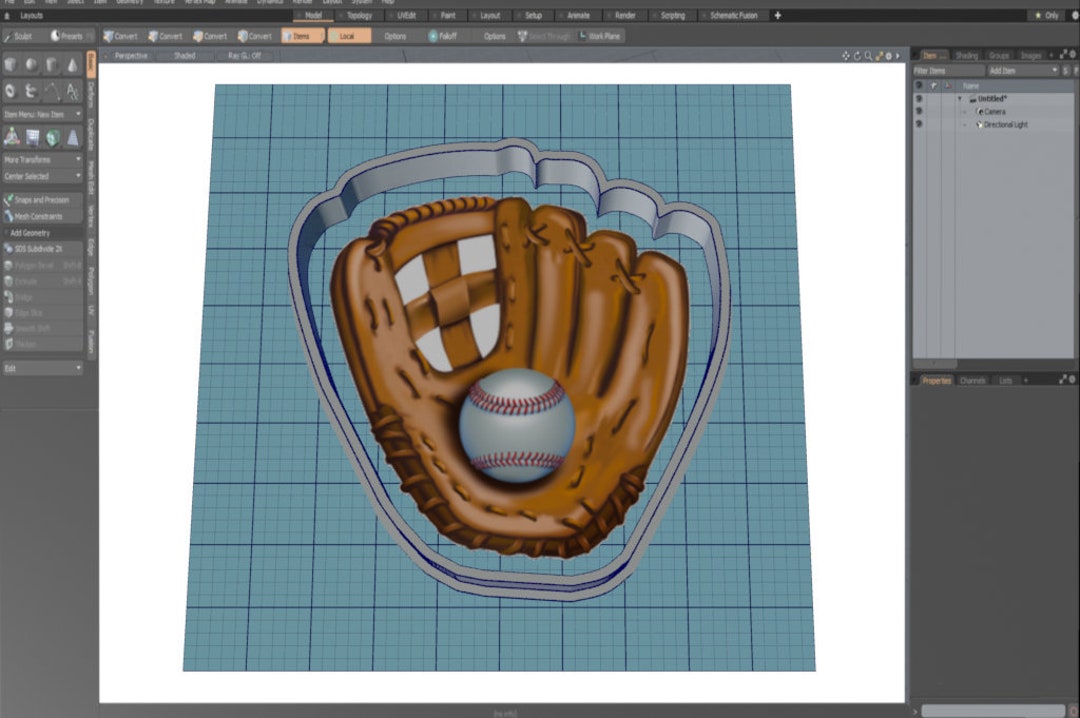Switch to the Topology layout tab
This screenshot has width=1080, height=718.
click(x=360, y=16)
